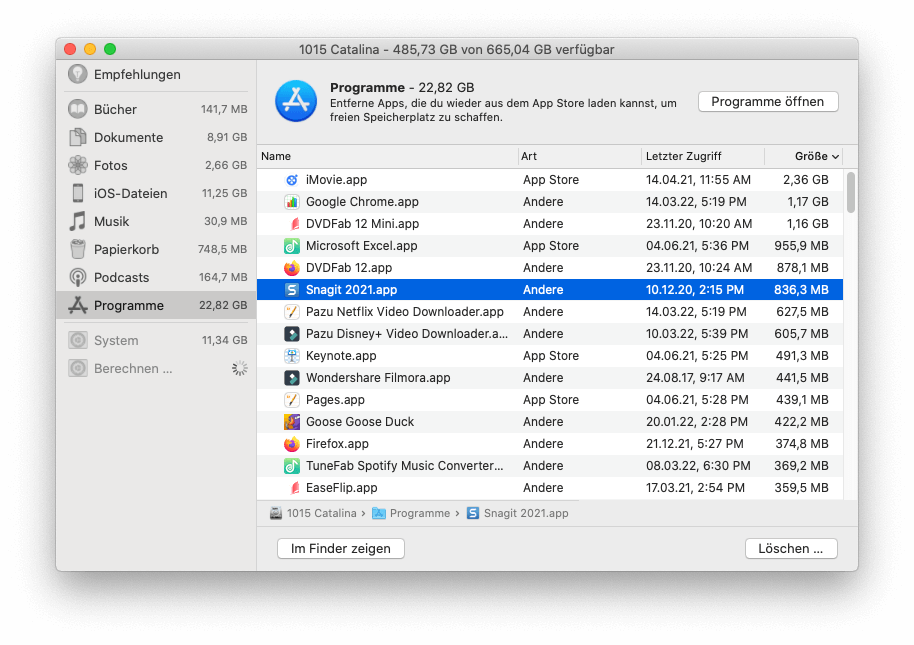The height and width of the screenshot is (645, 914).
Task: Click Snagit 2021.app in the path bar
Action: tap(518, 513)
